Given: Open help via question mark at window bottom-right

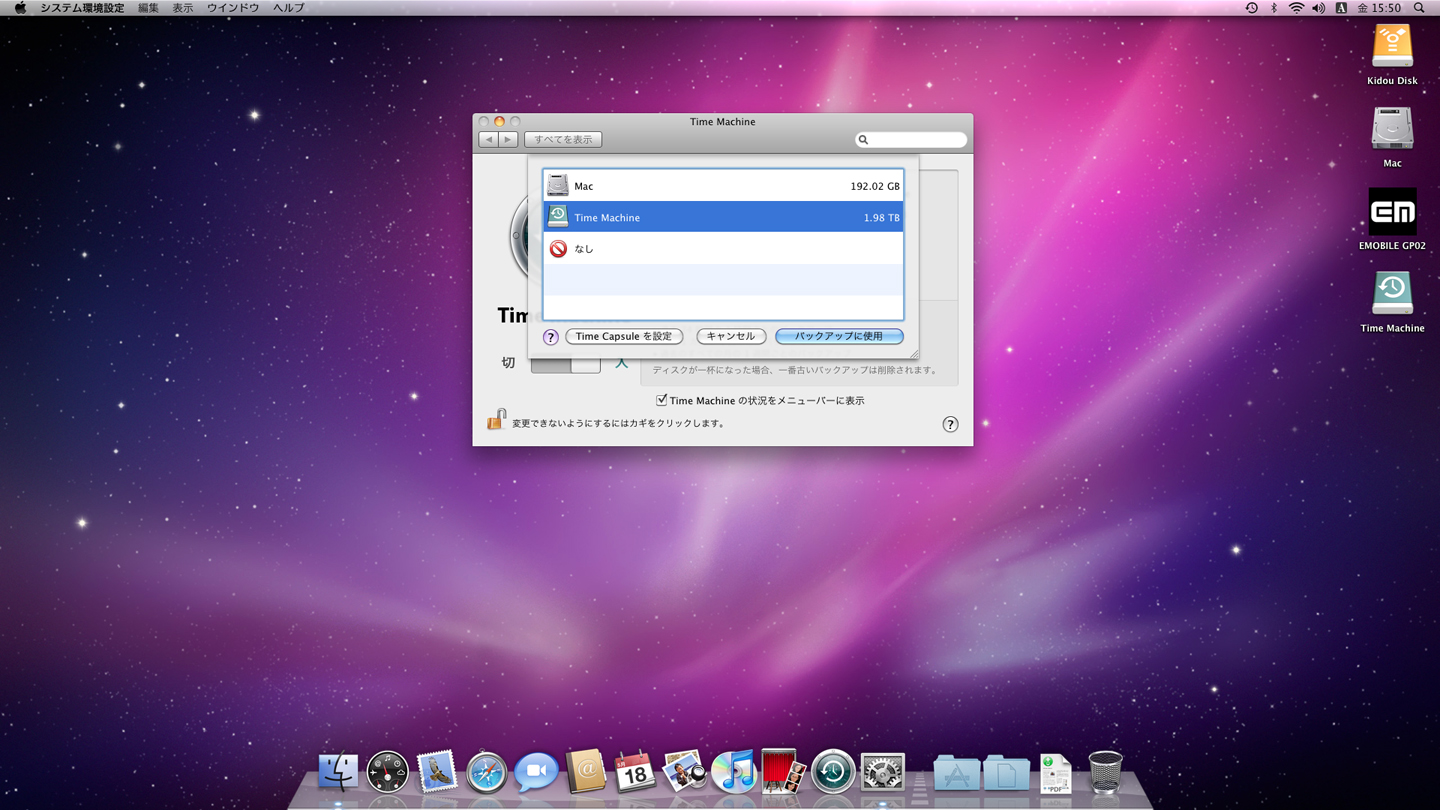Looking at the screenshot, I should click(x=950, y=424).
